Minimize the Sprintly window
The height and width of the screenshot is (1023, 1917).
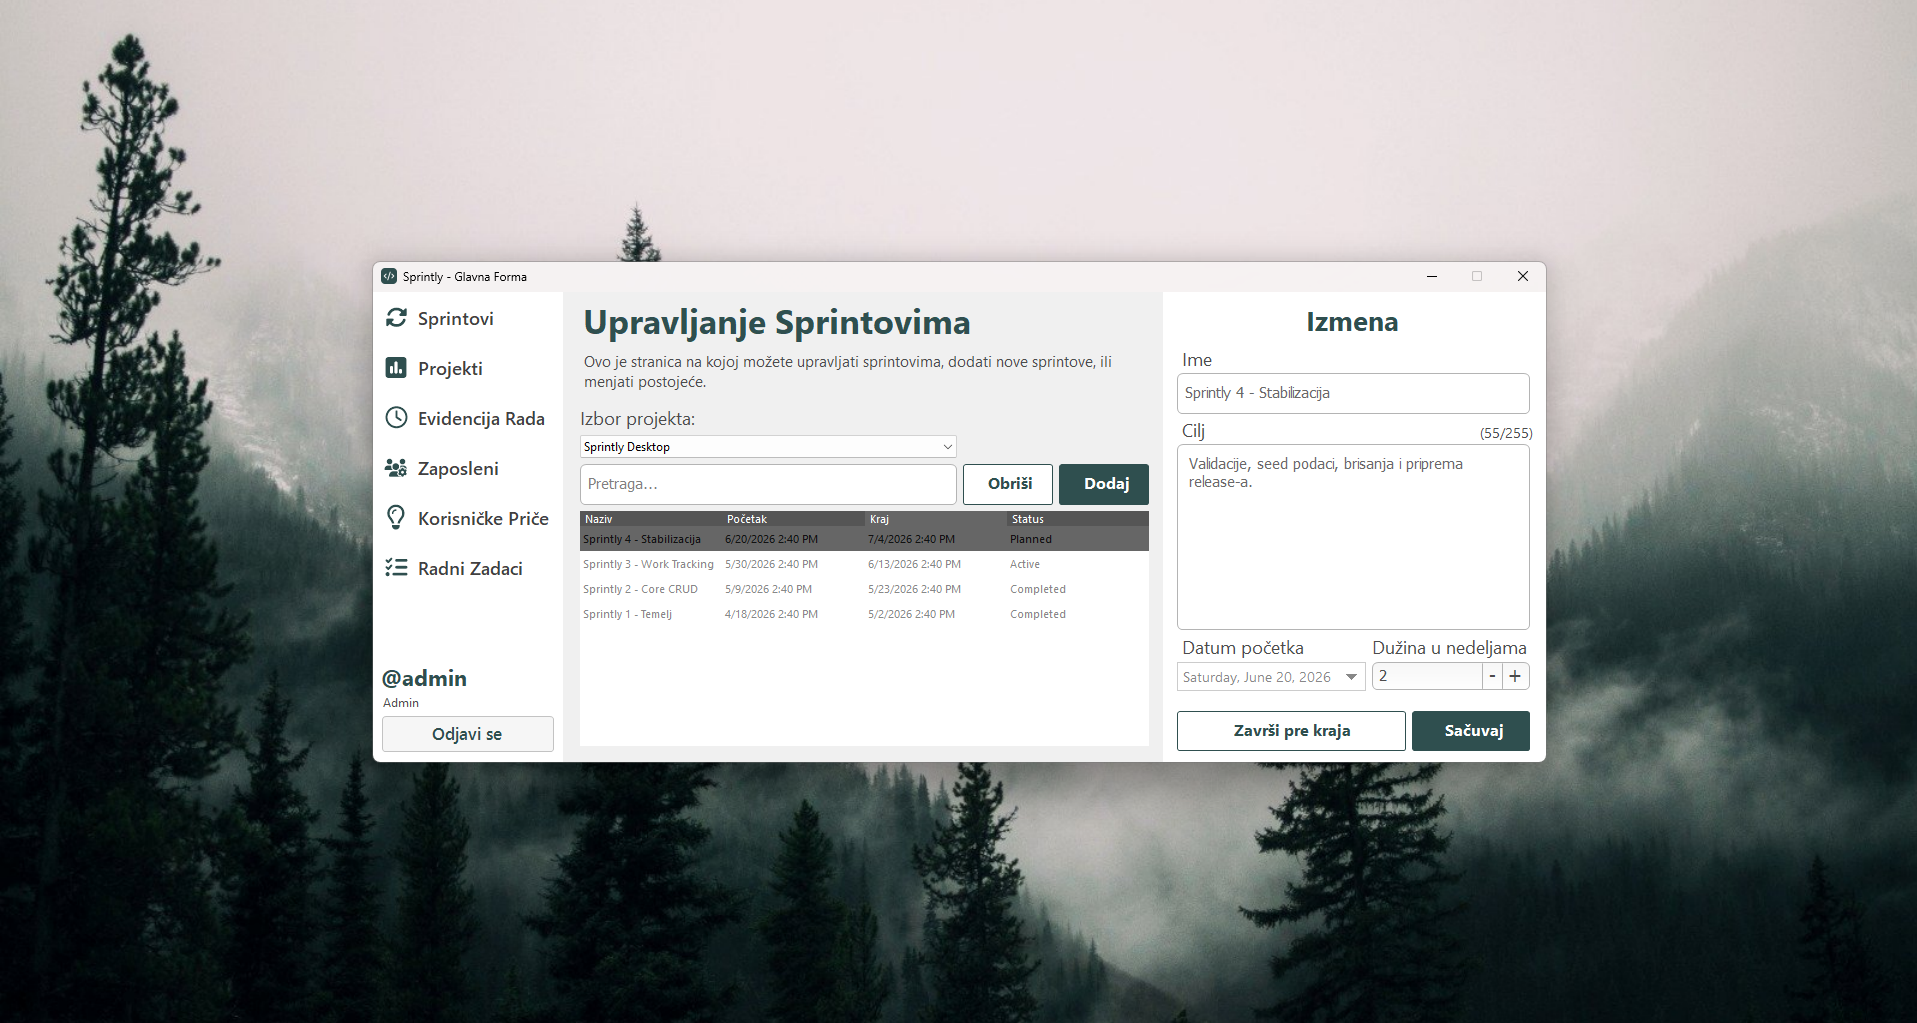click(x=1432, y=277)
